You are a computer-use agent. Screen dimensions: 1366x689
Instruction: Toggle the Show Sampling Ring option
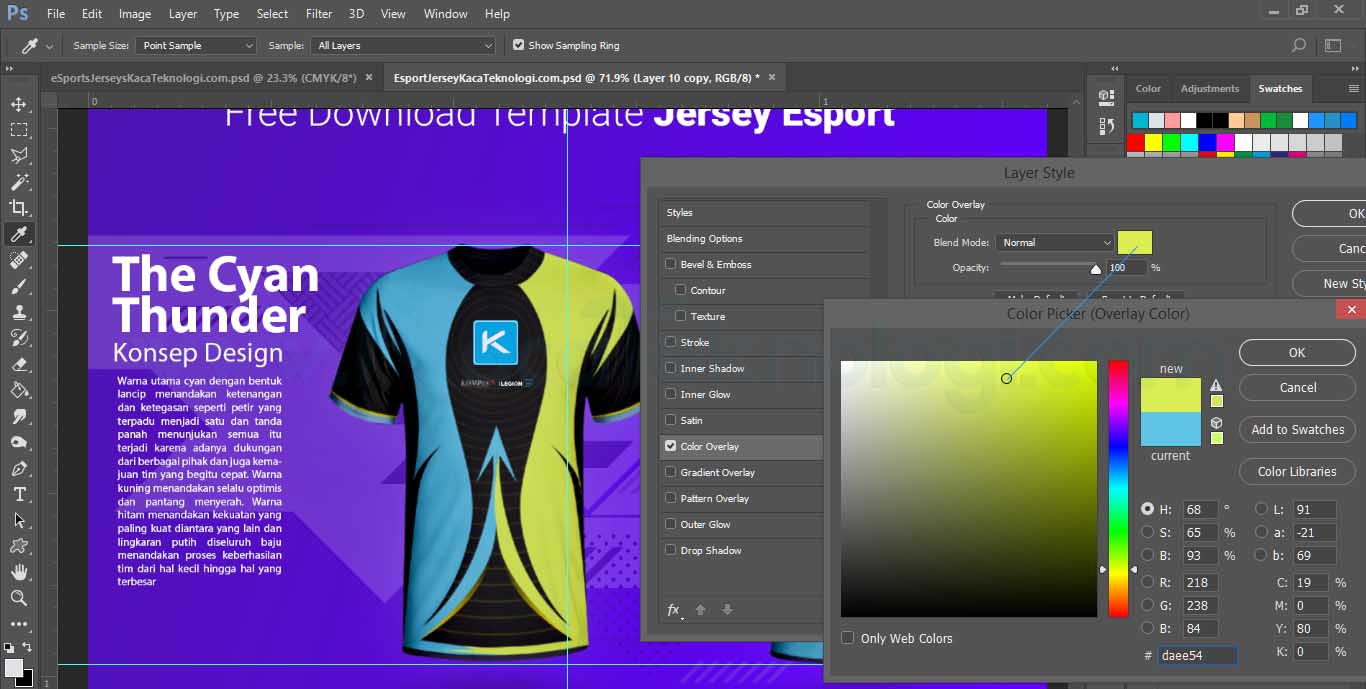518,45
